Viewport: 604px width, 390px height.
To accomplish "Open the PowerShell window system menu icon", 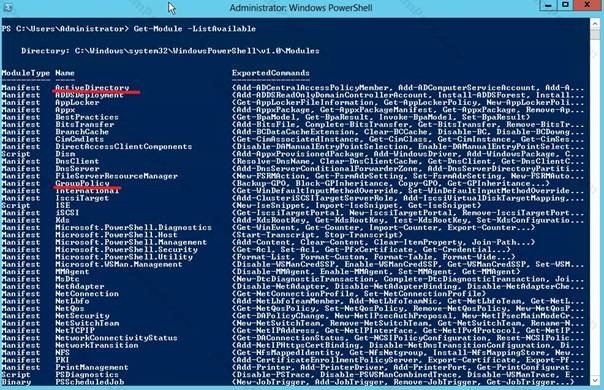I will point(8,7).
